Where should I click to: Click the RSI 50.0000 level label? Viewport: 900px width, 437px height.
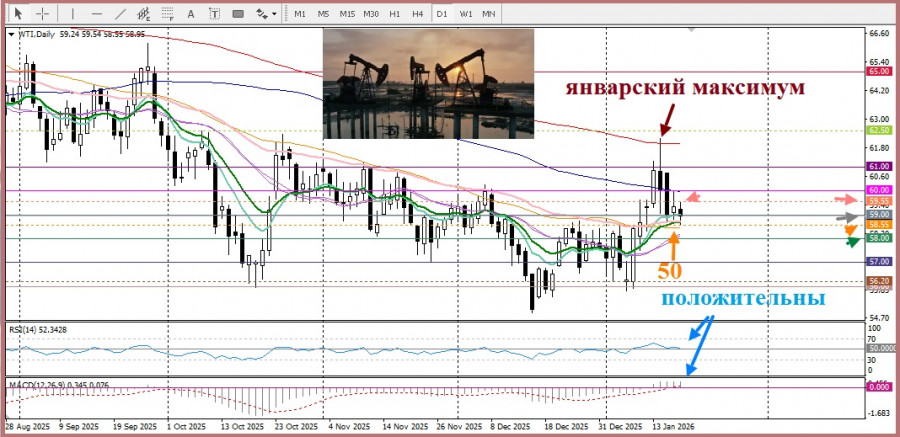pos(880,349)
